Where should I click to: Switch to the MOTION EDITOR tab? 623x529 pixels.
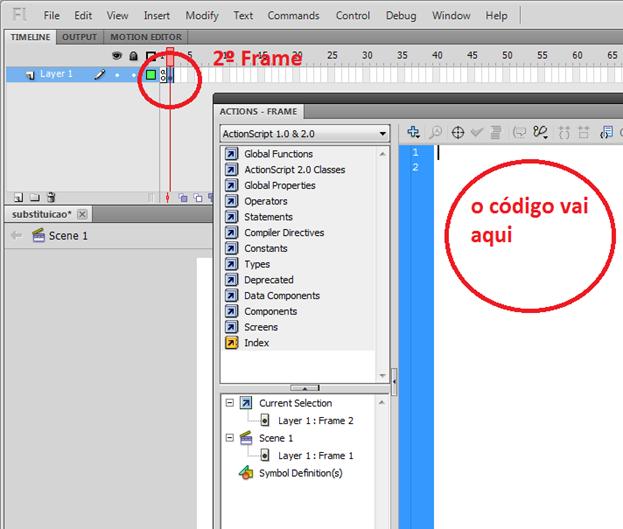146,37
